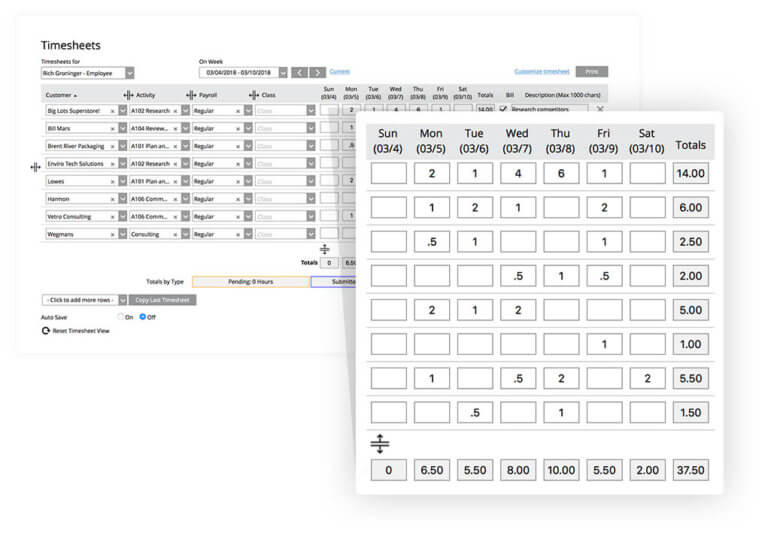Clear the Regular payroll in the Bill Mars row

point(238,129)
